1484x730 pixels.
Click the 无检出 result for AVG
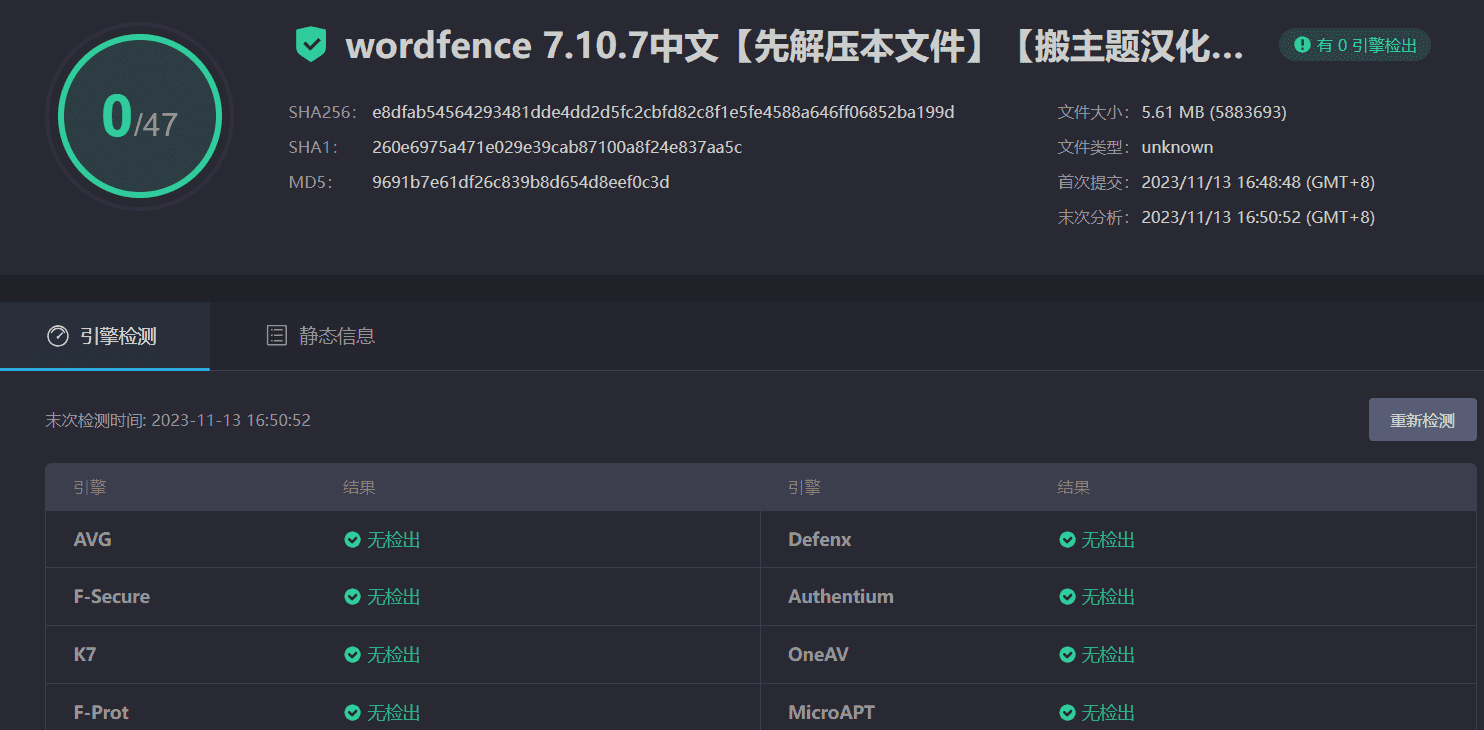pyautogui.click(x=393, y=540)
